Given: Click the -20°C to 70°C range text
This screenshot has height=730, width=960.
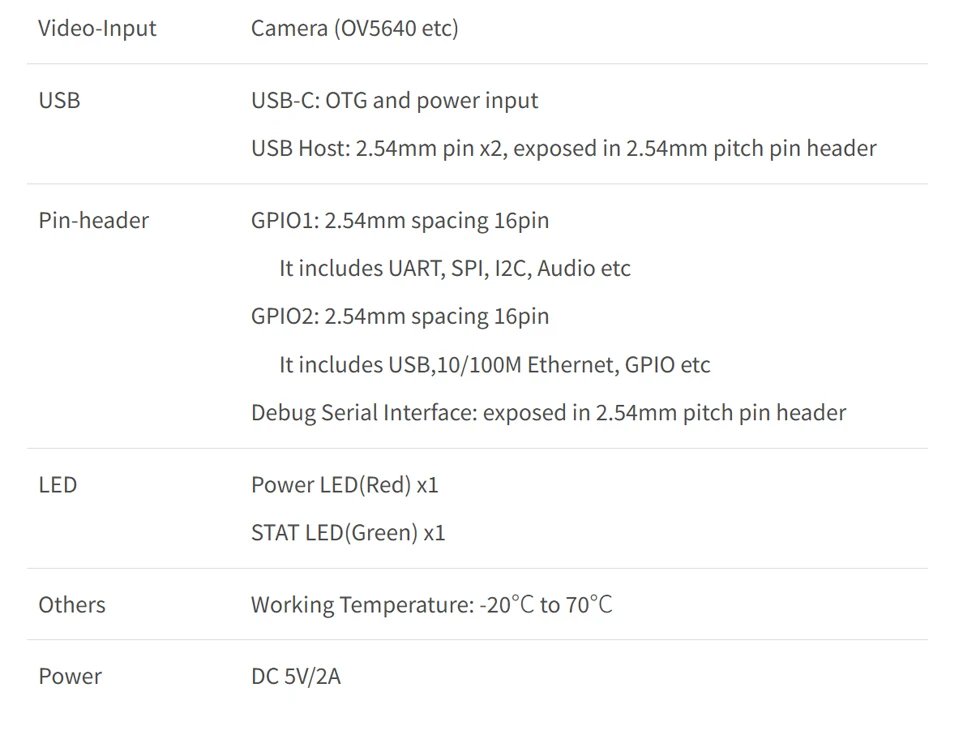Looking at the screenshot, I should (x=546, y=604).
